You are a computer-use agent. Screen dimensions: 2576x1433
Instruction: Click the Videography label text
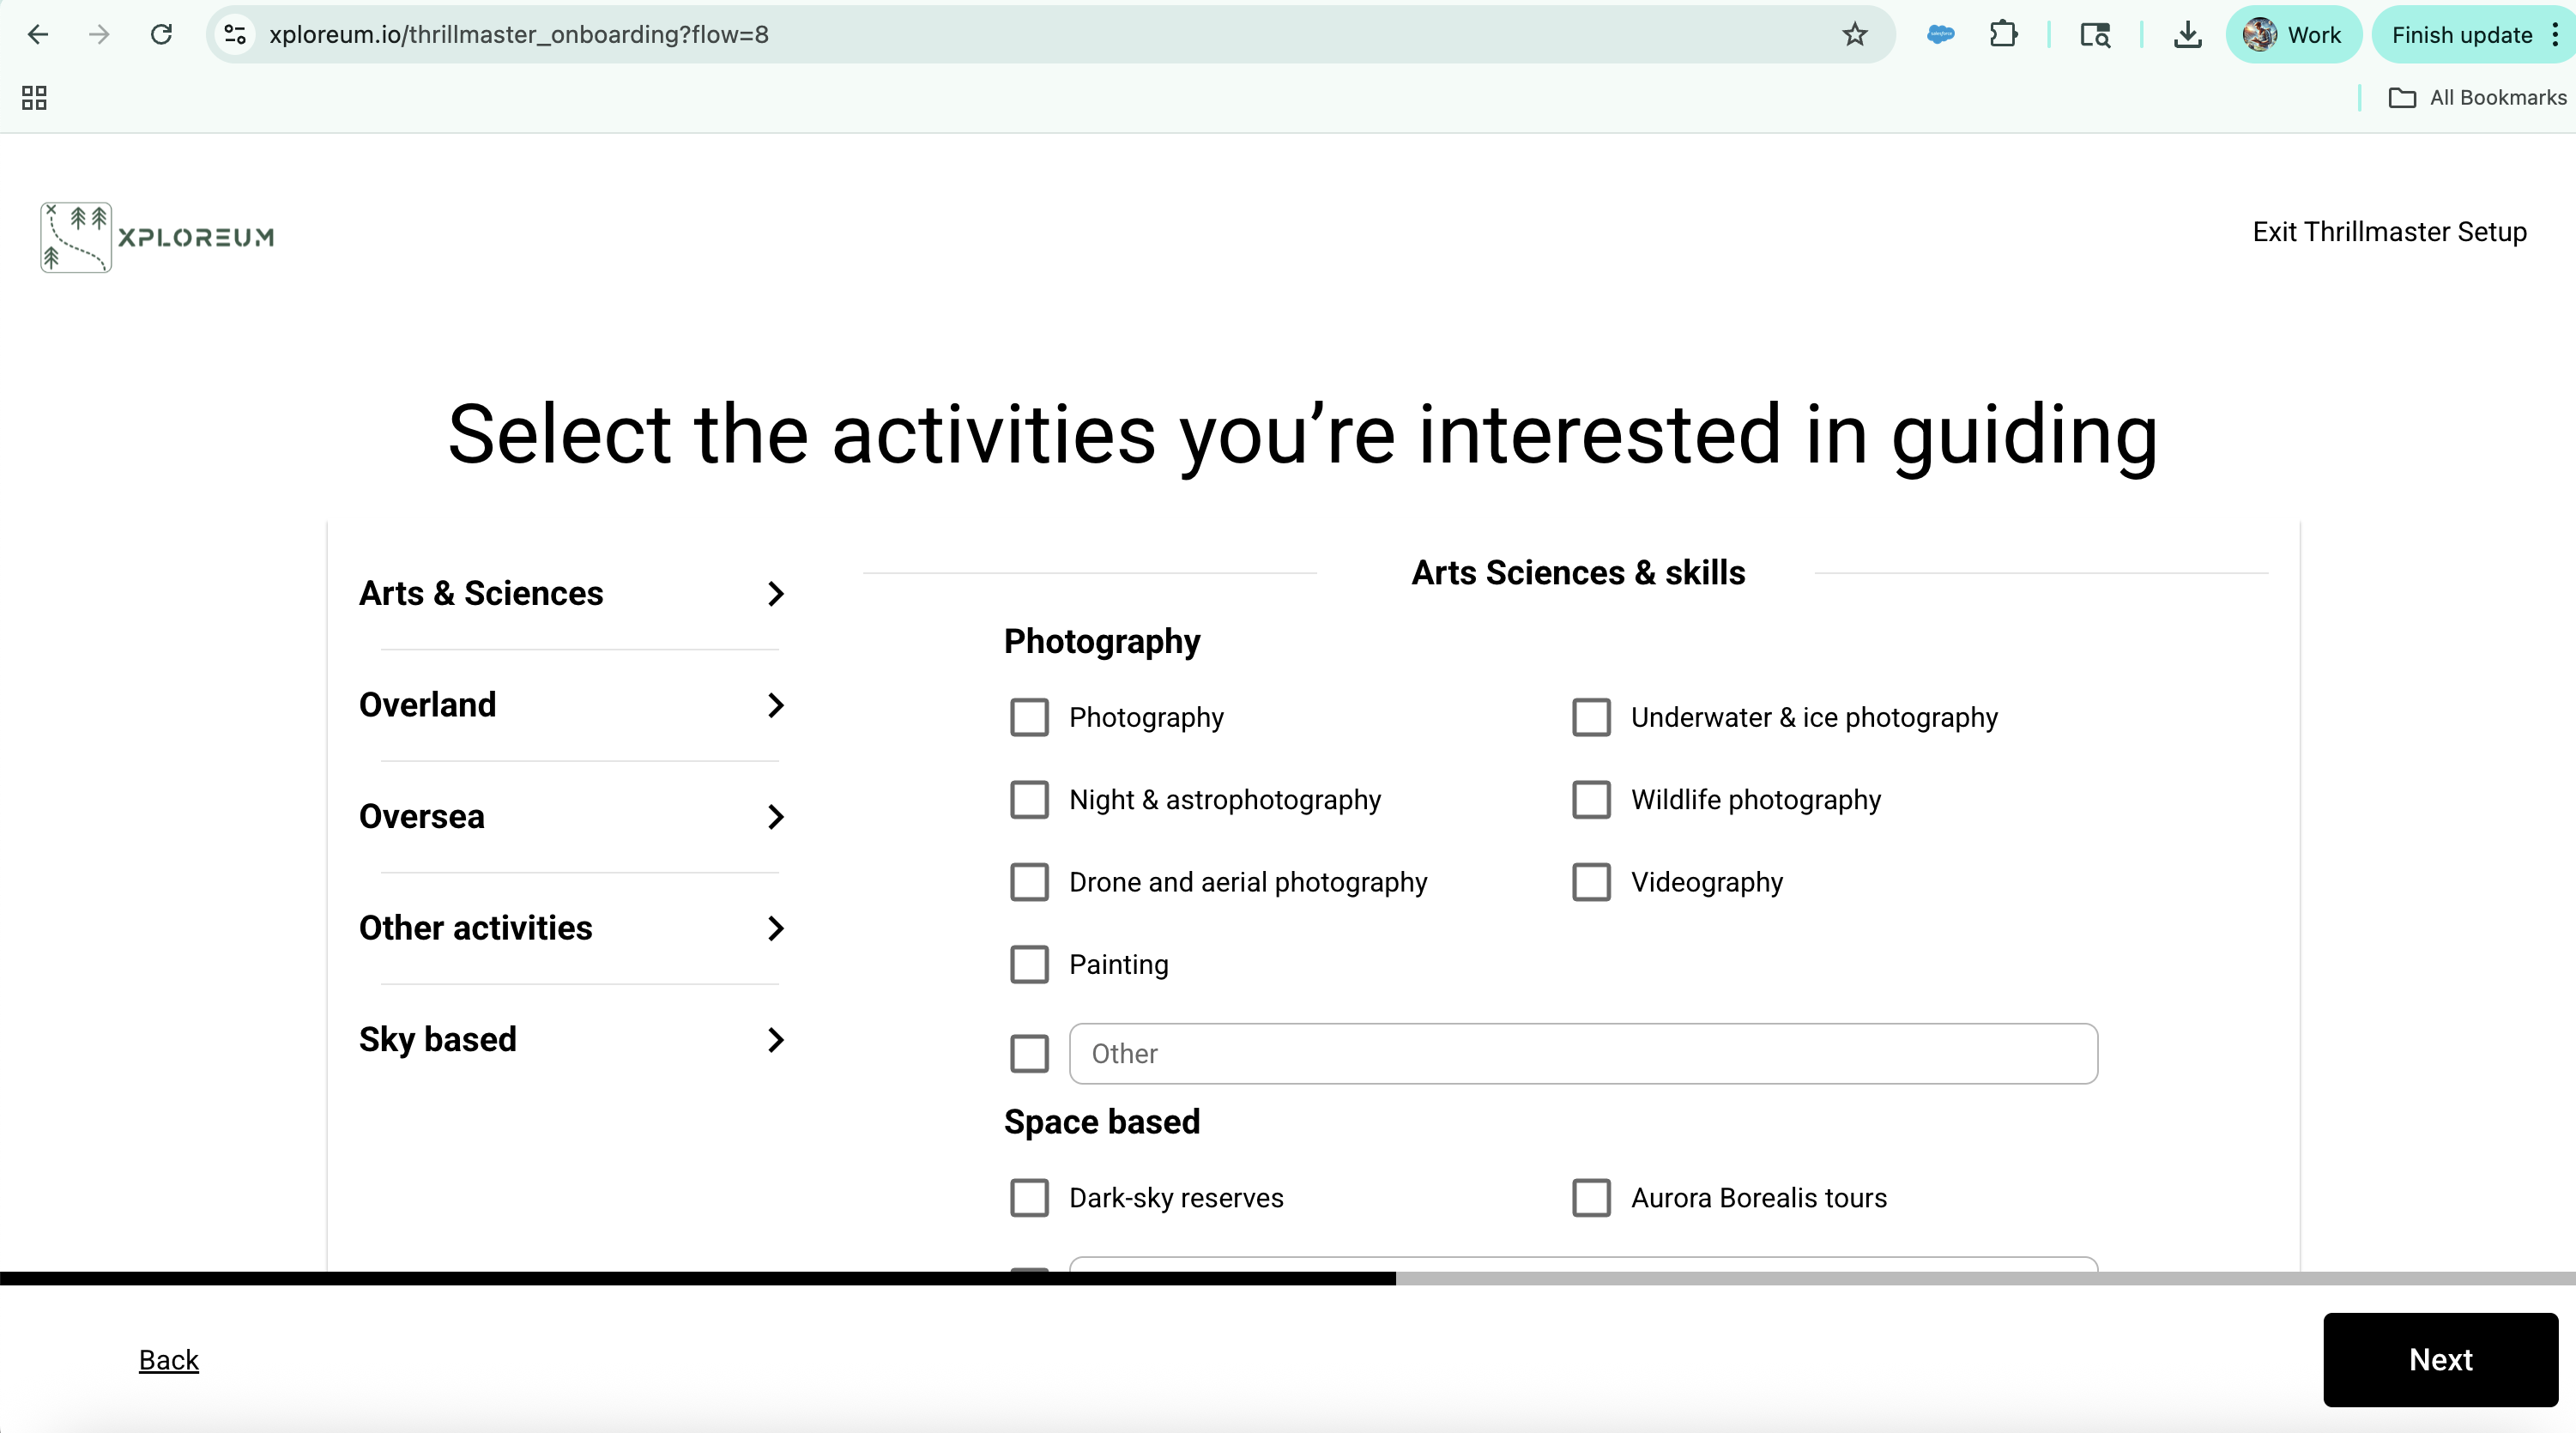click(1707, 882)
